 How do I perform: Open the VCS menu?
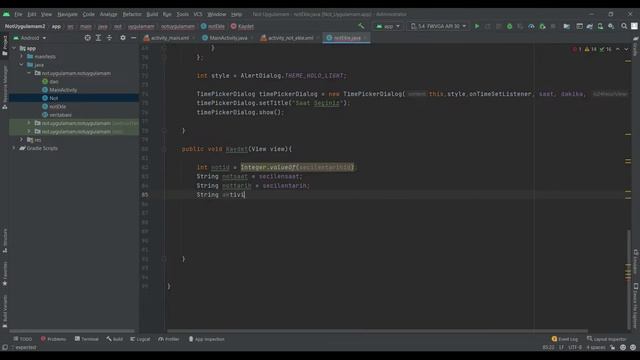pyautogui.click(x=198, y=14)
